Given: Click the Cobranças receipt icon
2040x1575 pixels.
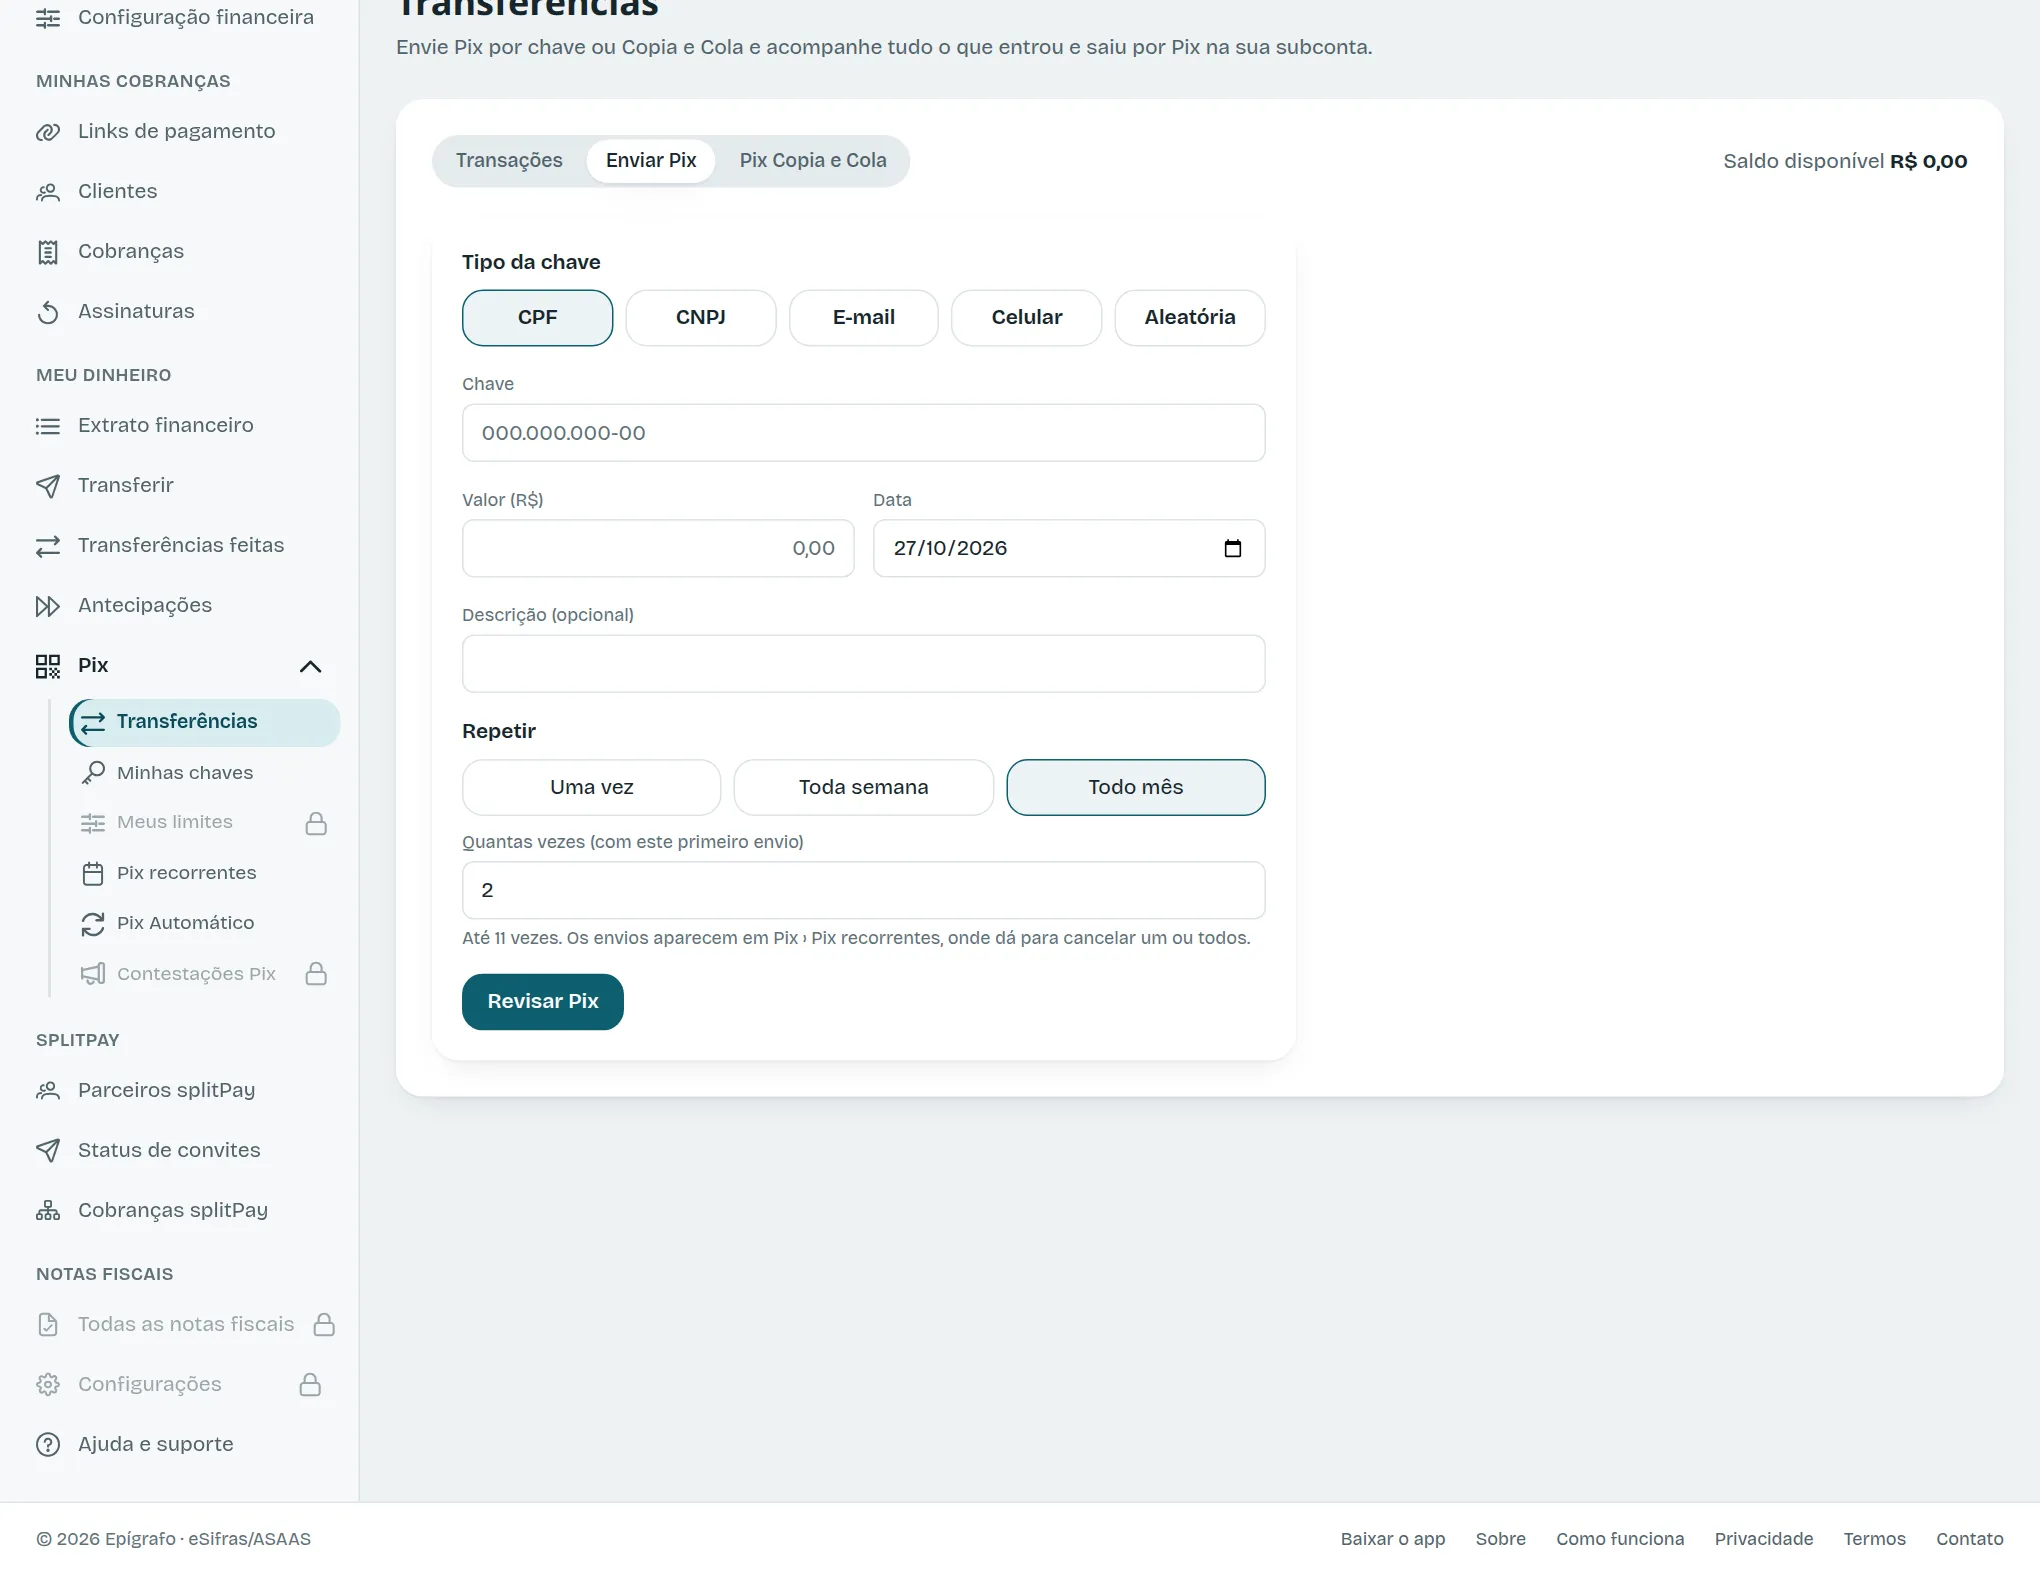Looking at the screenshot, I should click(x=48, y=252).
